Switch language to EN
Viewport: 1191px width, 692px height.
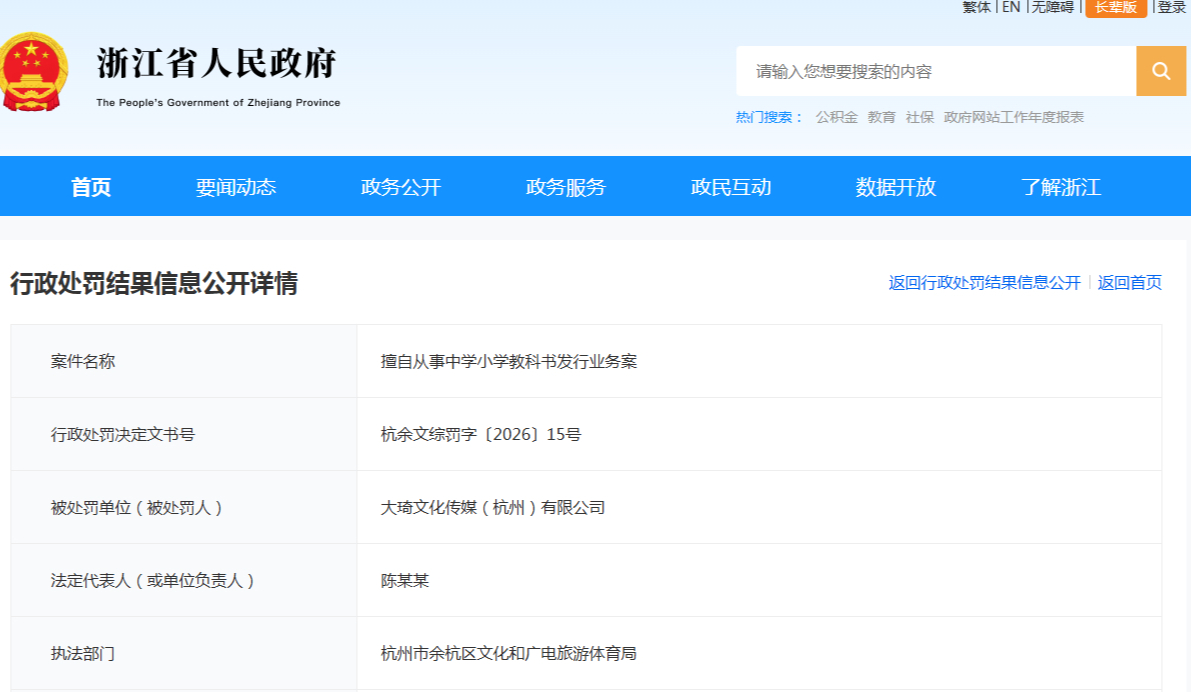tap(1010, 7)
